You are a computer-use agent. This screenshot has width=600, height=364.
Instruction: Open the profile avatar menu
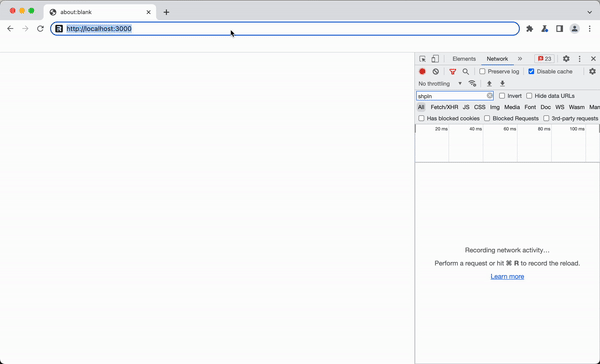574,29
